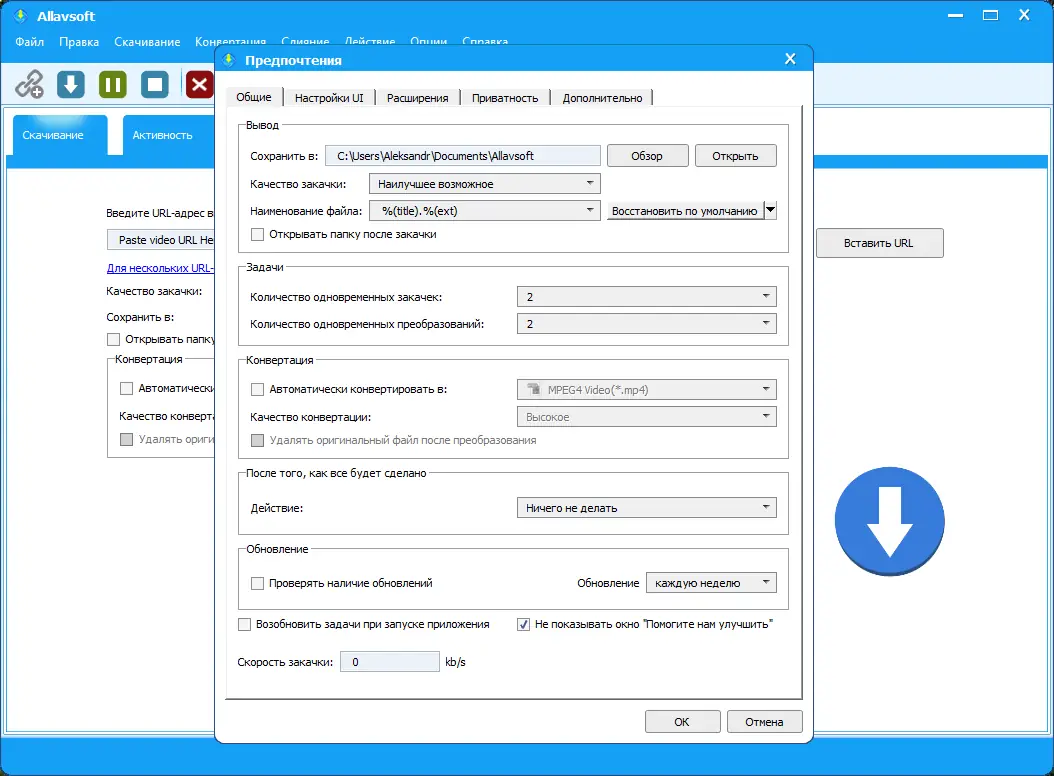Toggle Автоматически checkbox in main window Конвертация
This screenshot has width=1054, height=776.
click(126, 389)
